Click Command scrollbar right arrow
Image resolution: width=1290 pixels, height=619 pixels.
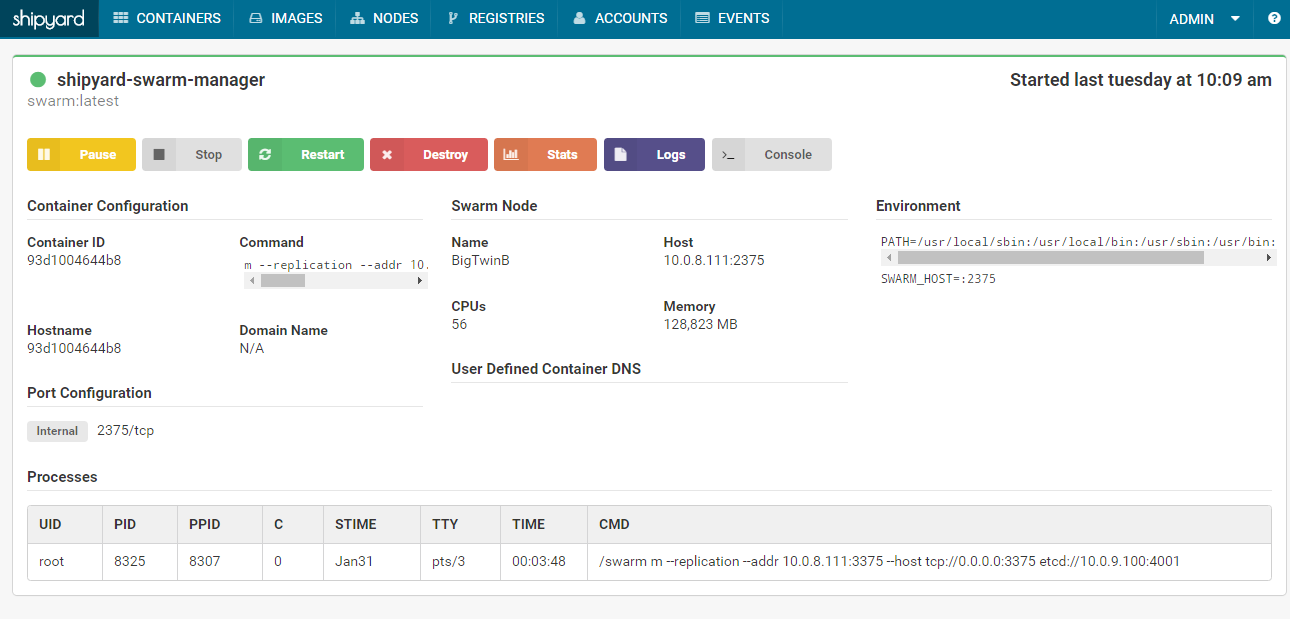[x=420, y=282]
